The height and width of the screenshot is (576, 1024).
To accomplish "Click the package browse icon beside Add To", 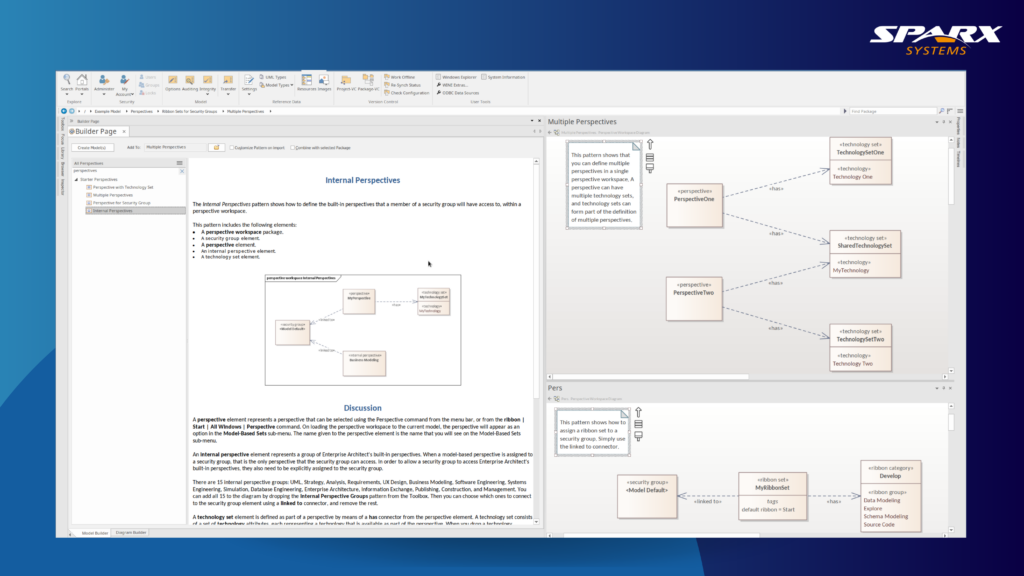I will pyautogui.click(x=216, y=148).
